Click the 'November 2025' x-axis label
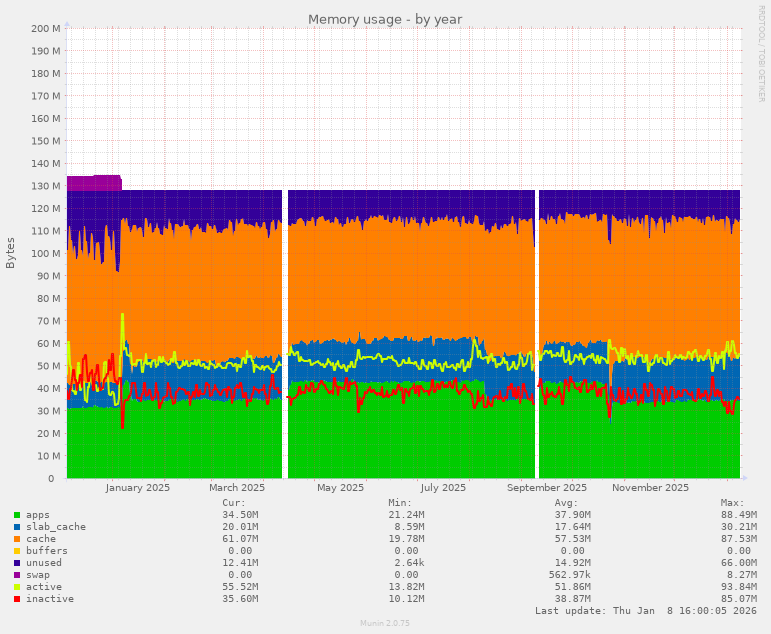 click(650, 487)
